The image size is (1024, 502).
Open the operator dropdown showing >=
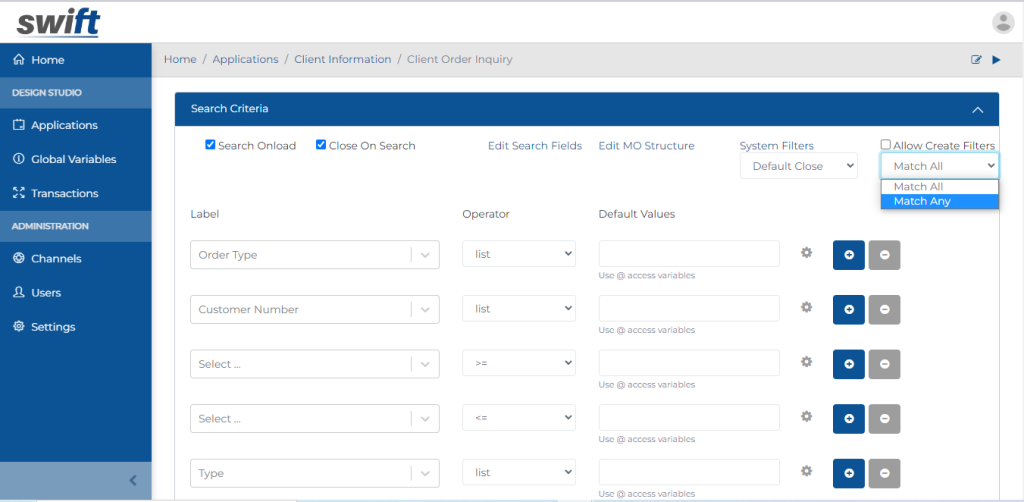[518, 363]
